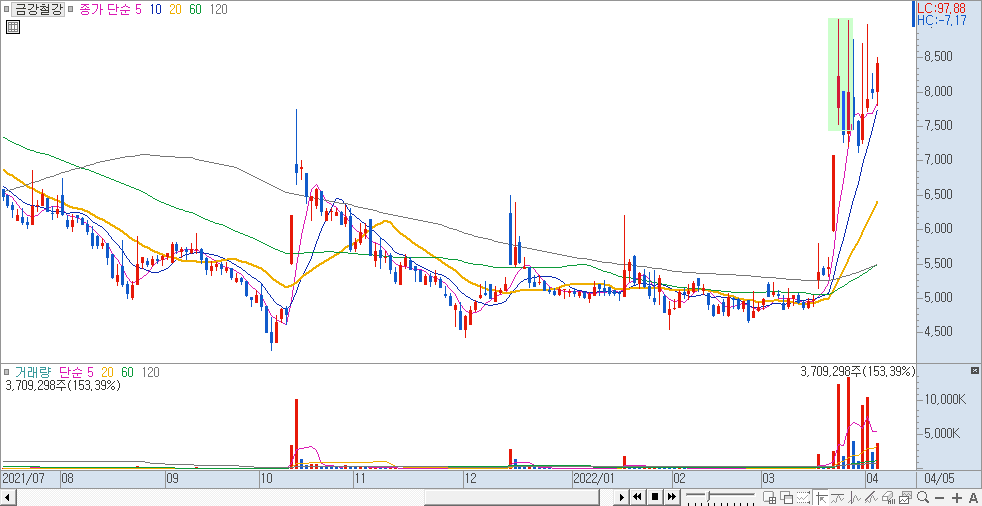Click the replay speed slider handle
982x506 pixels.
pyautogui.click(x=708, y=497)
